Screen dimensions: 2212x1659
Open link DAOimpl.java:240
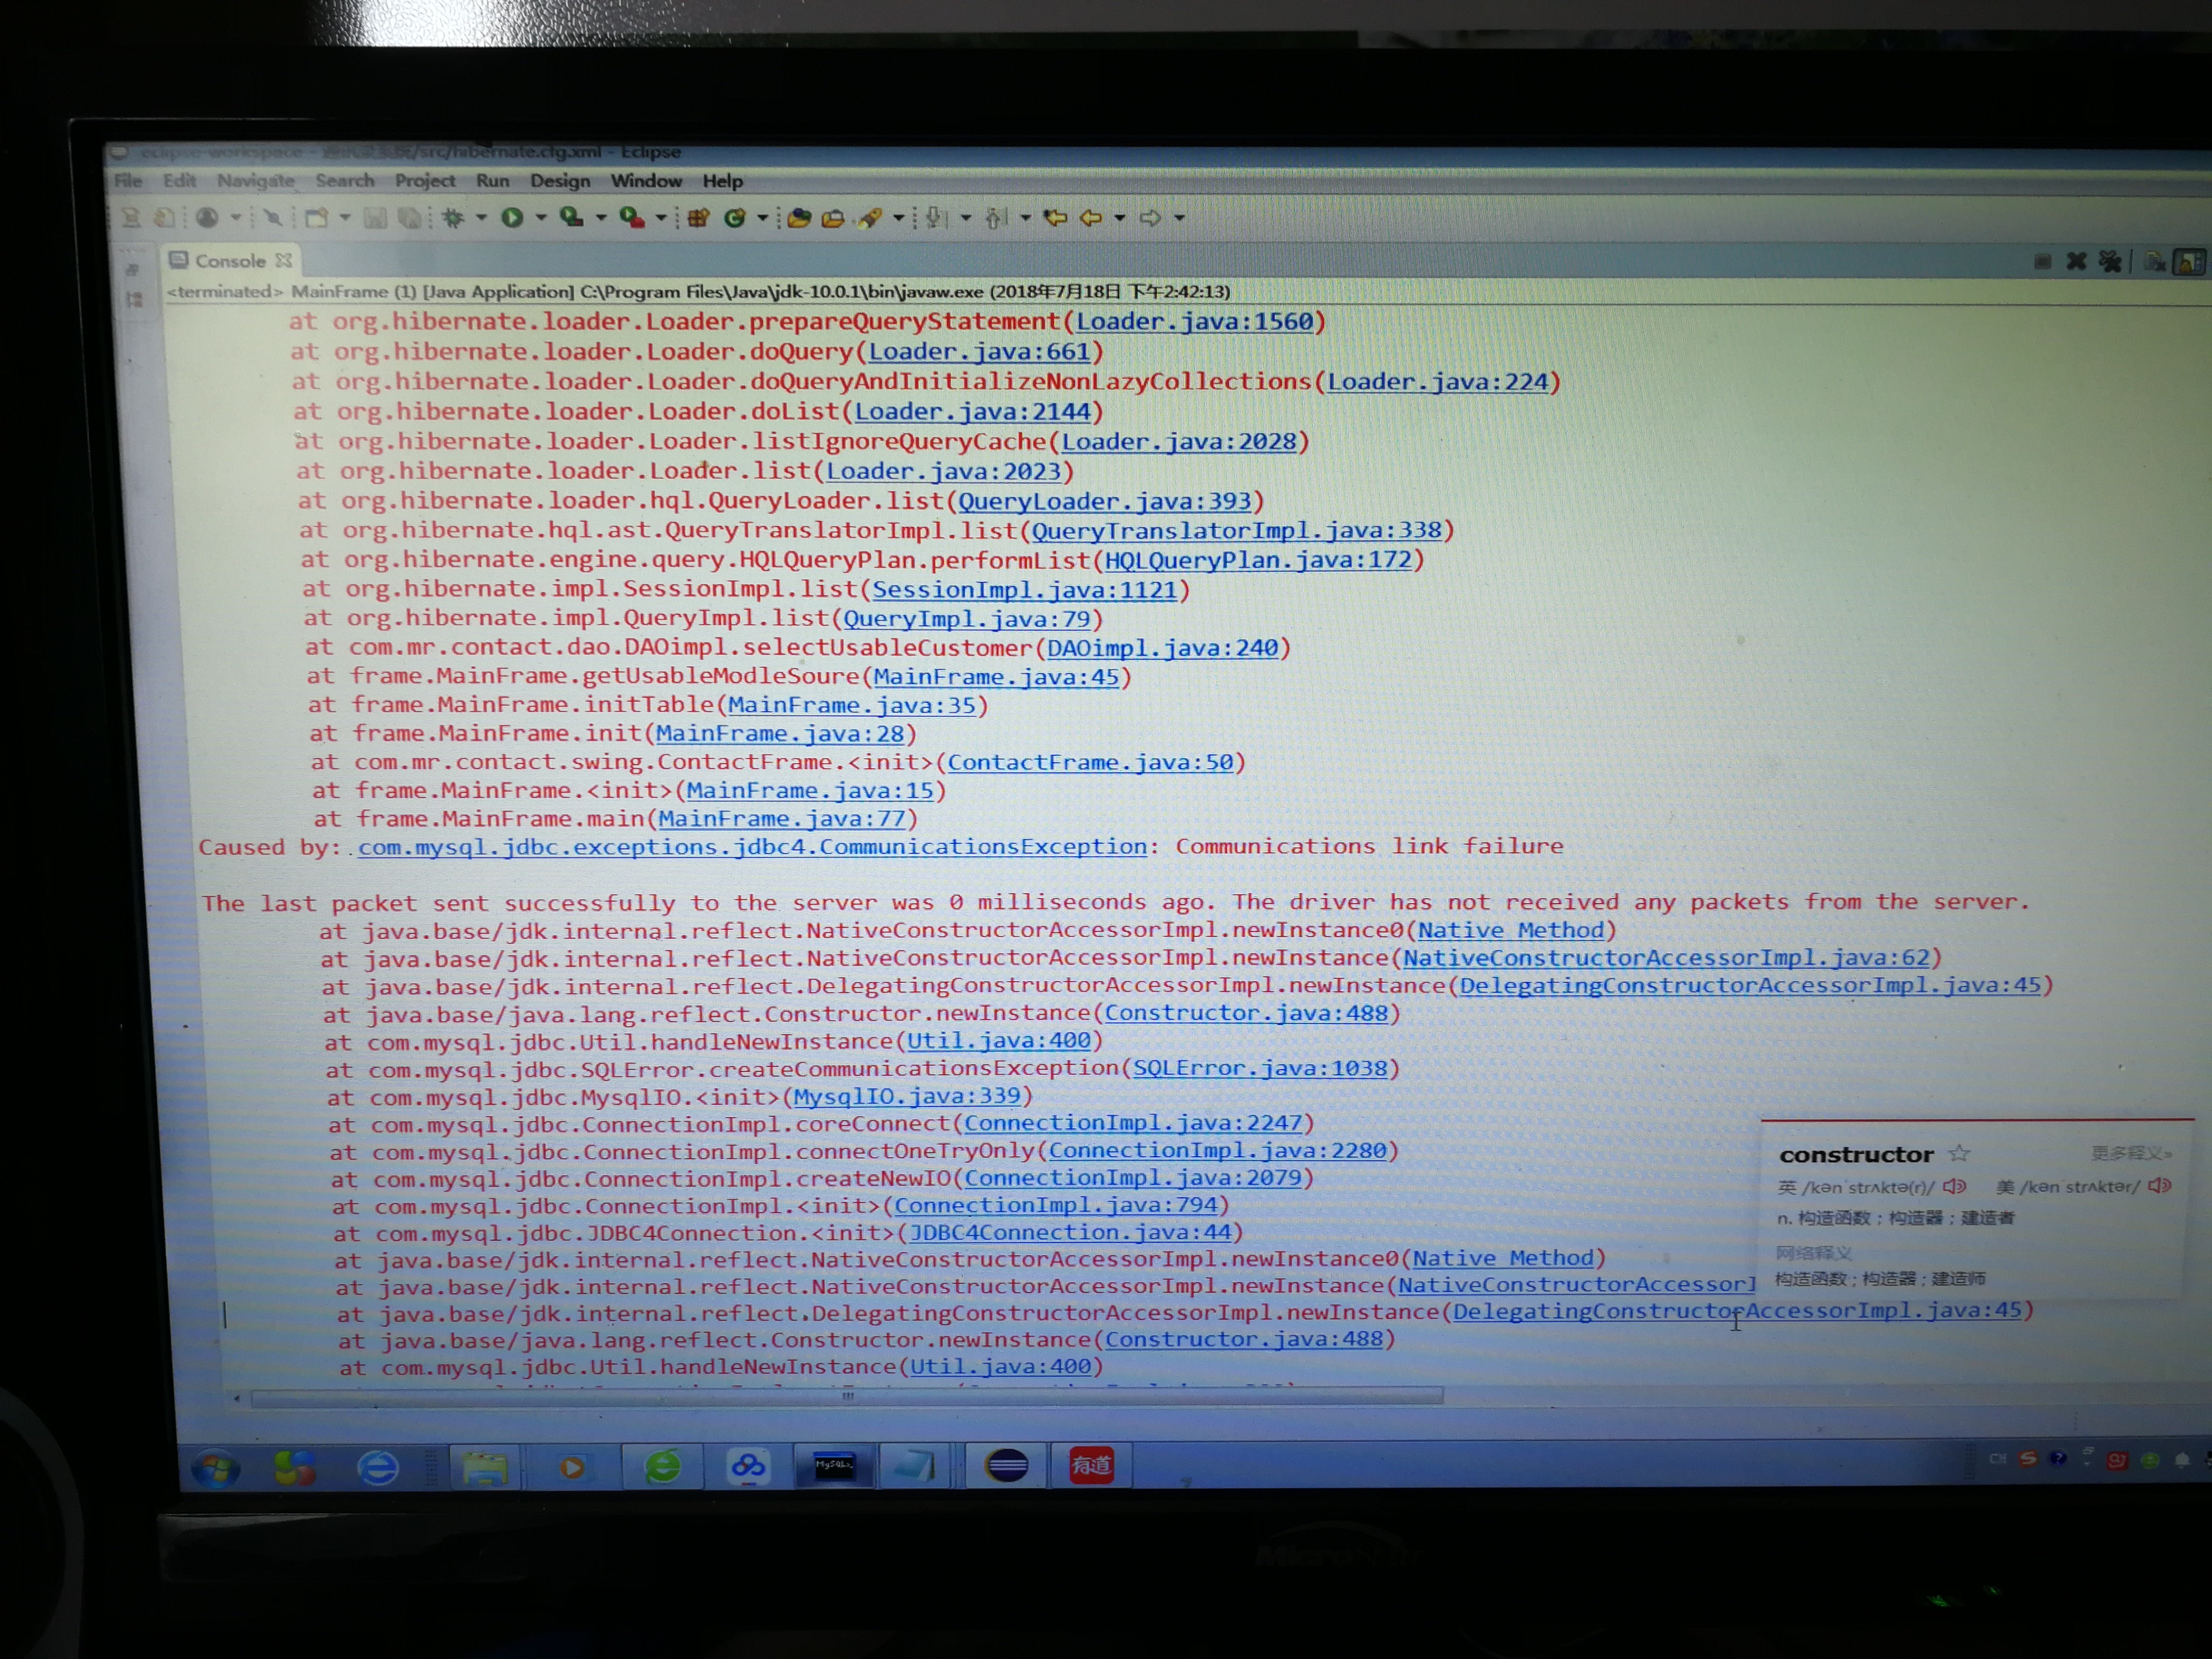(x=1162, y=648)
